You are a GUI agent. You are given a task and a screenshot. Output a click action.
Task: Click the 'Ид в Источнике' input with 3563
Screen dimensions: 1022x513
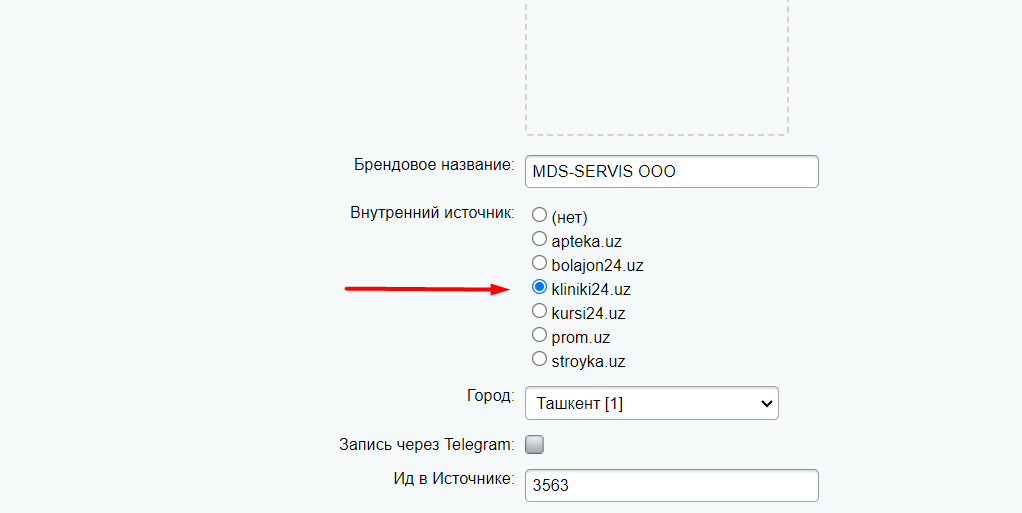pyautogui.click(x=671, y=486)
